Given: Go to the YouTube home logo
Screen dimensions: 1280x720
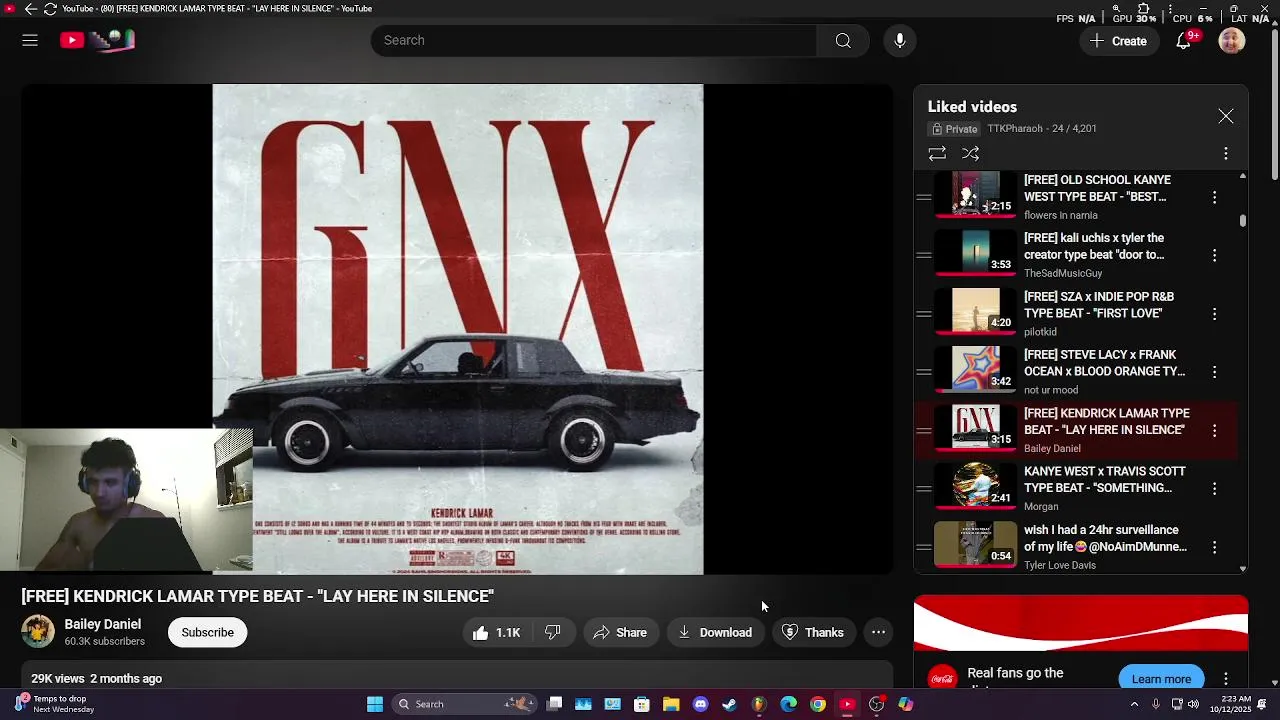Looking at the screenshot, I should coord(97,40).
